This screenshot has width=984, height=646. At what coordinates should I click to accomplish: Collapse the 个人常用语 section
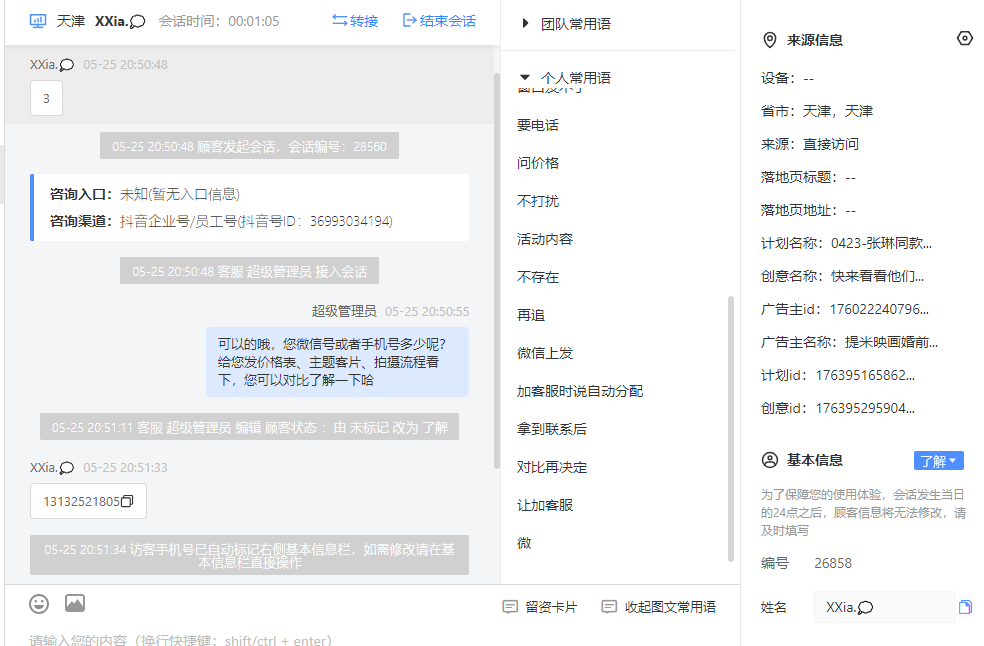coord(567,78)
